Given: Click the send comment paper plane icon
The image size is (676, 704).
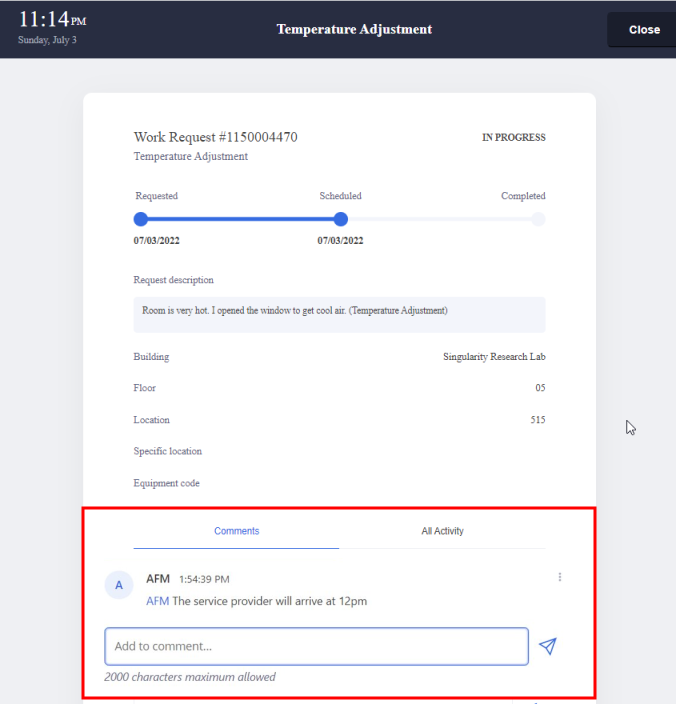Looking at the screenshot, I should pos(547,646).
